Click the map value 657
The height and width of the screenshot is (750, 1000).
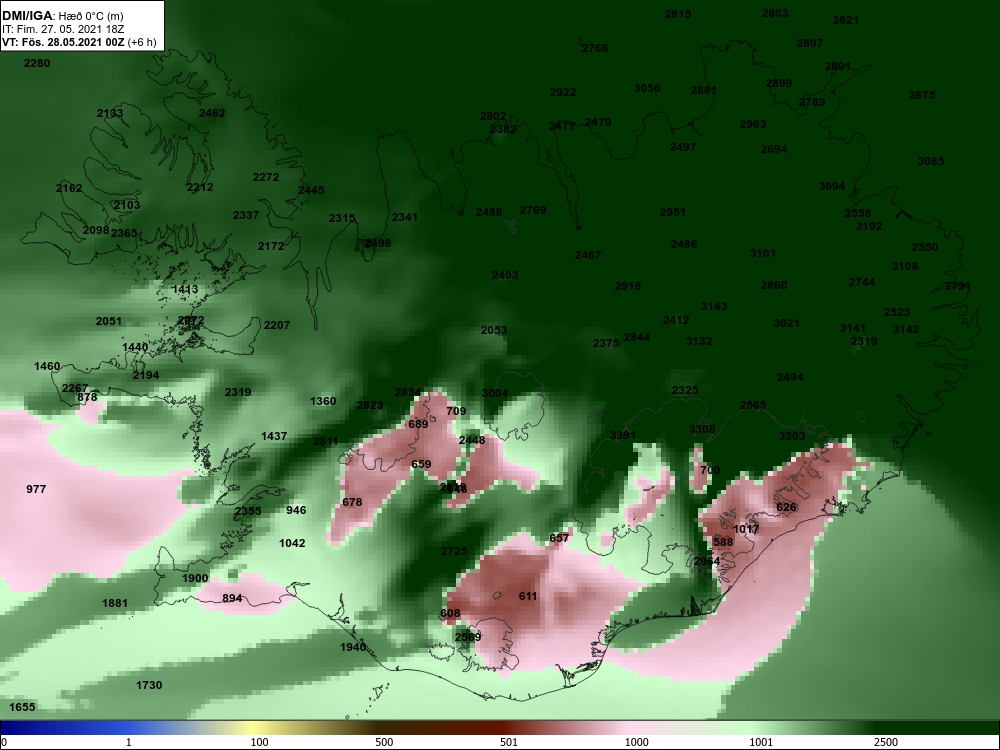click(559, 538)
